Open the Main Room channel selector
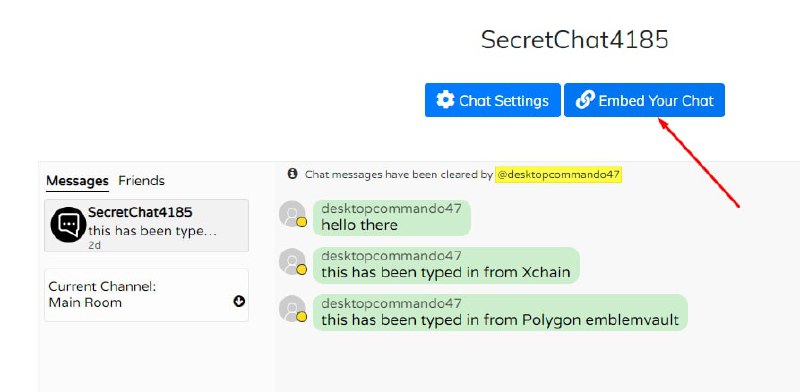800x392 pixels. (x=146, y=295)
